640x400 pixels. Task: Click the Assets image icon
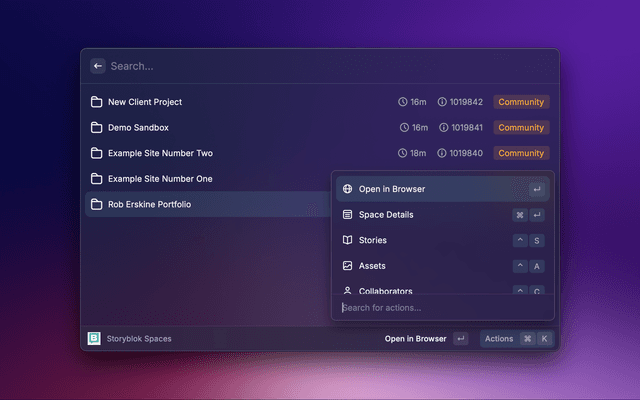click(347, 266)
